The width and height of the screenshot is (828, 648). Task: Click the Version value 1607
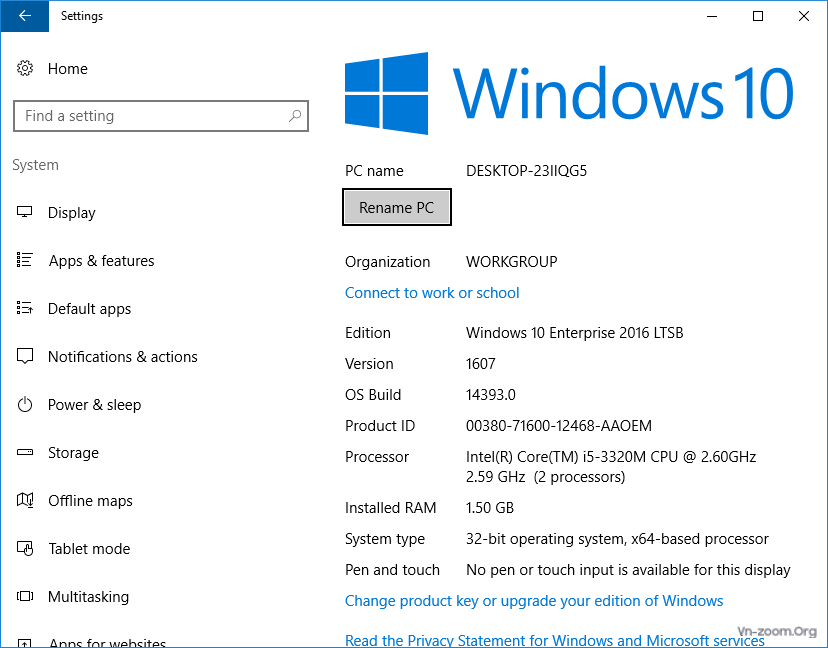tap(481, 364)
